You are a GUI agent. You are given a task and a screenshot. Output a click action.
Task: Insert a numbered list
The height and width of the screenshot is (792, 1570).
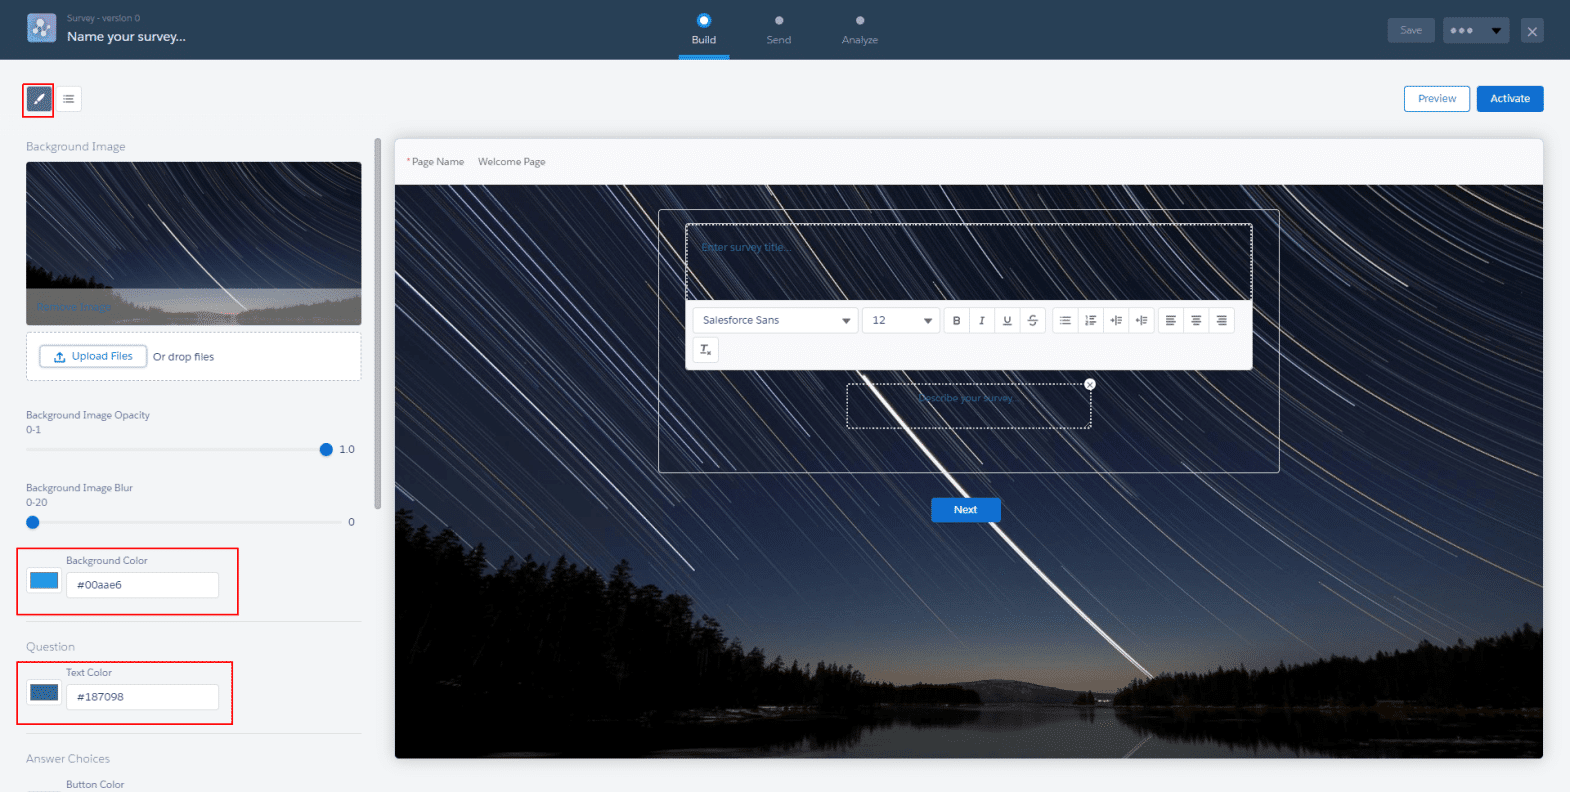point(1091,321)
